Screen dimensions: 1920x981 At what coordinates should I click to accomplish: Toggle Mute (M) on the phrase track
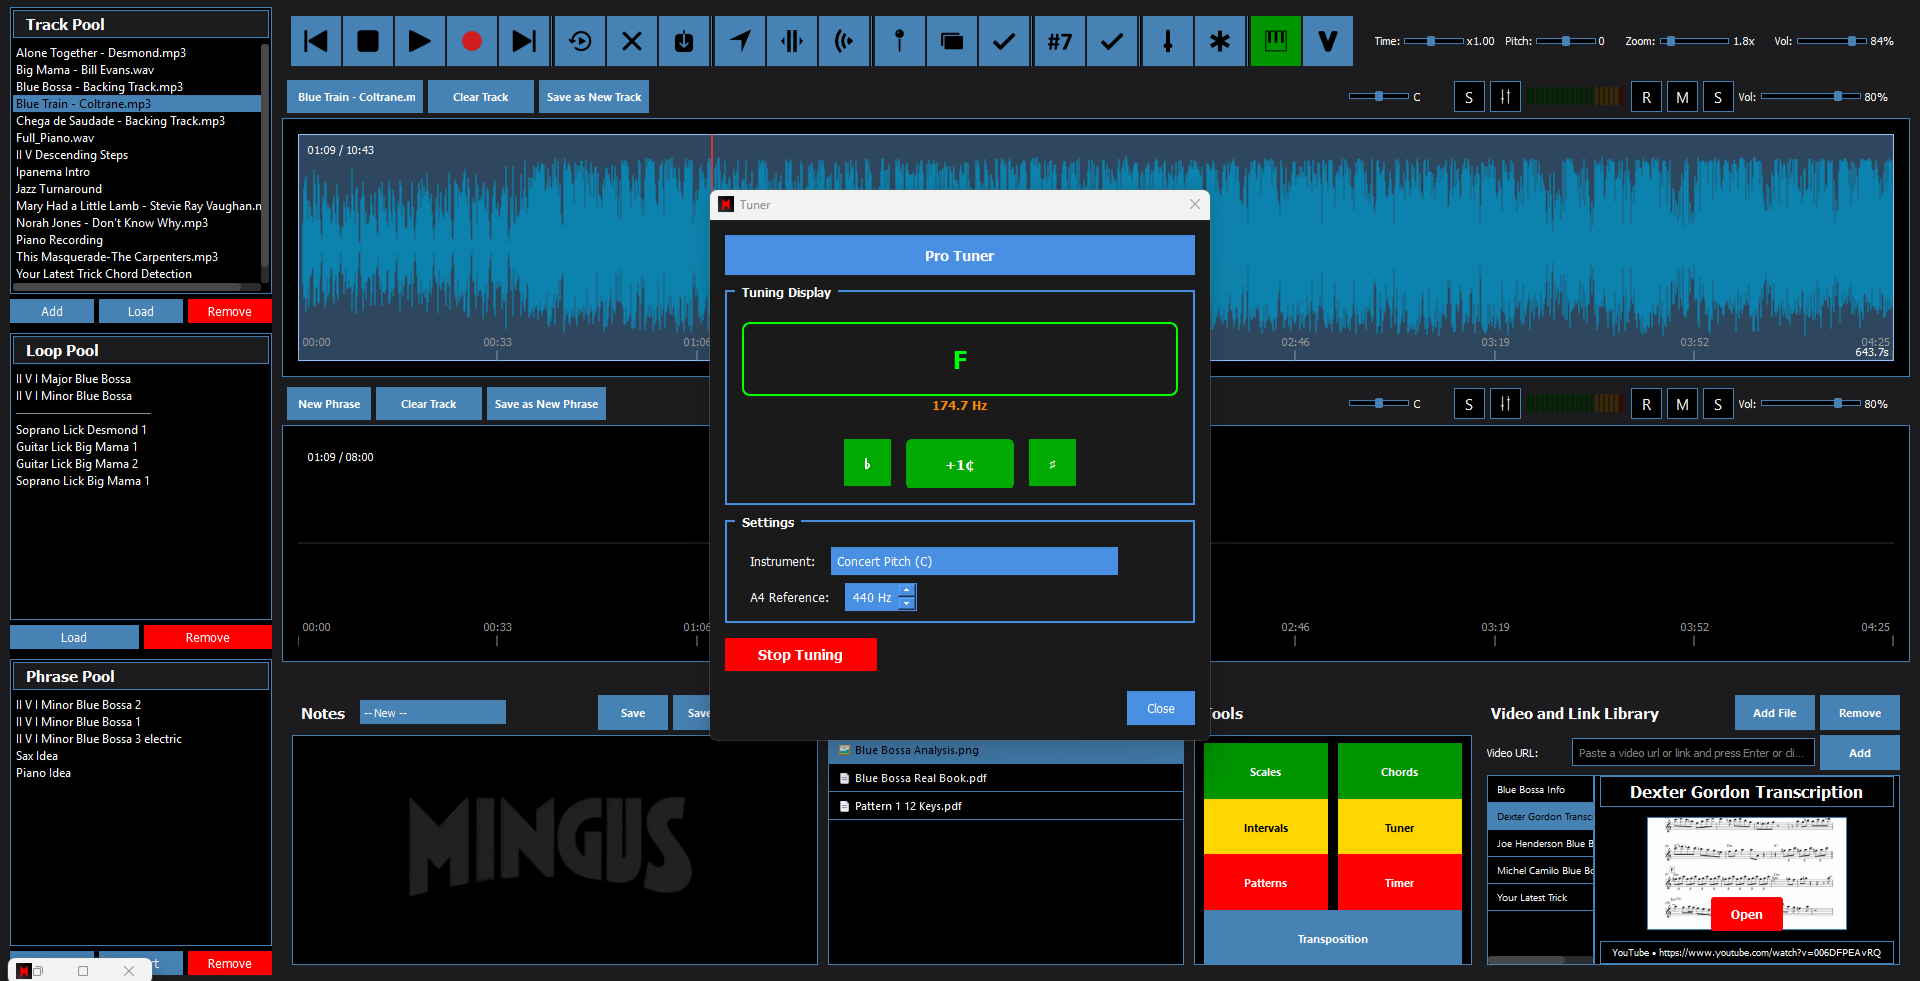coord(1682,404)
